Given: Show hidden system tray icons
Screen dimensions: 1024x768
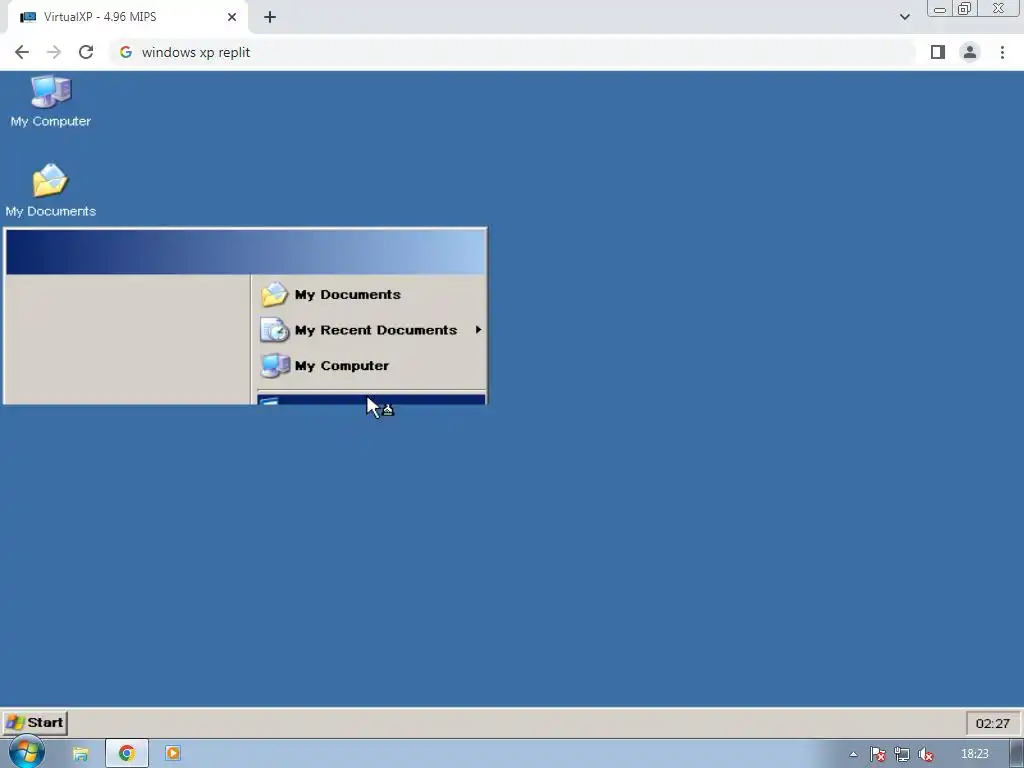Looking at the screenshot, I should 853,754.
